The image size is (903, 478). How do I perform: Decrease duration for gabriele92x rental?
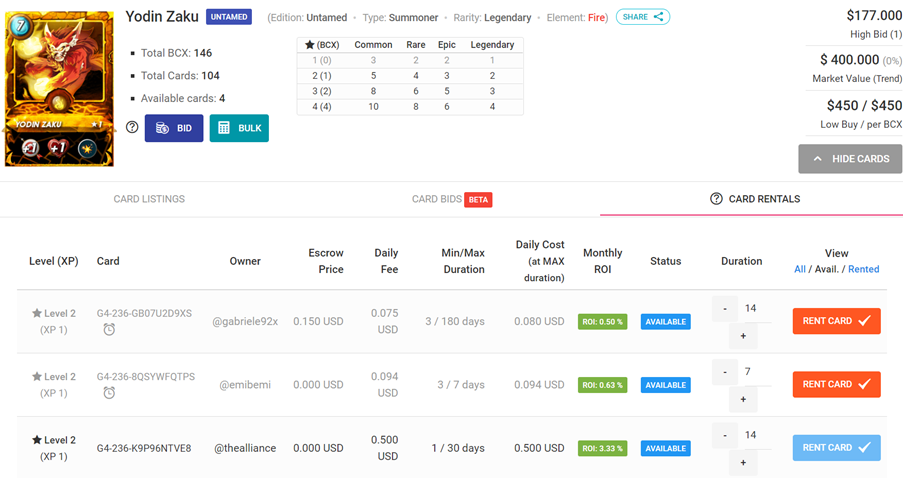click(725, 309)
